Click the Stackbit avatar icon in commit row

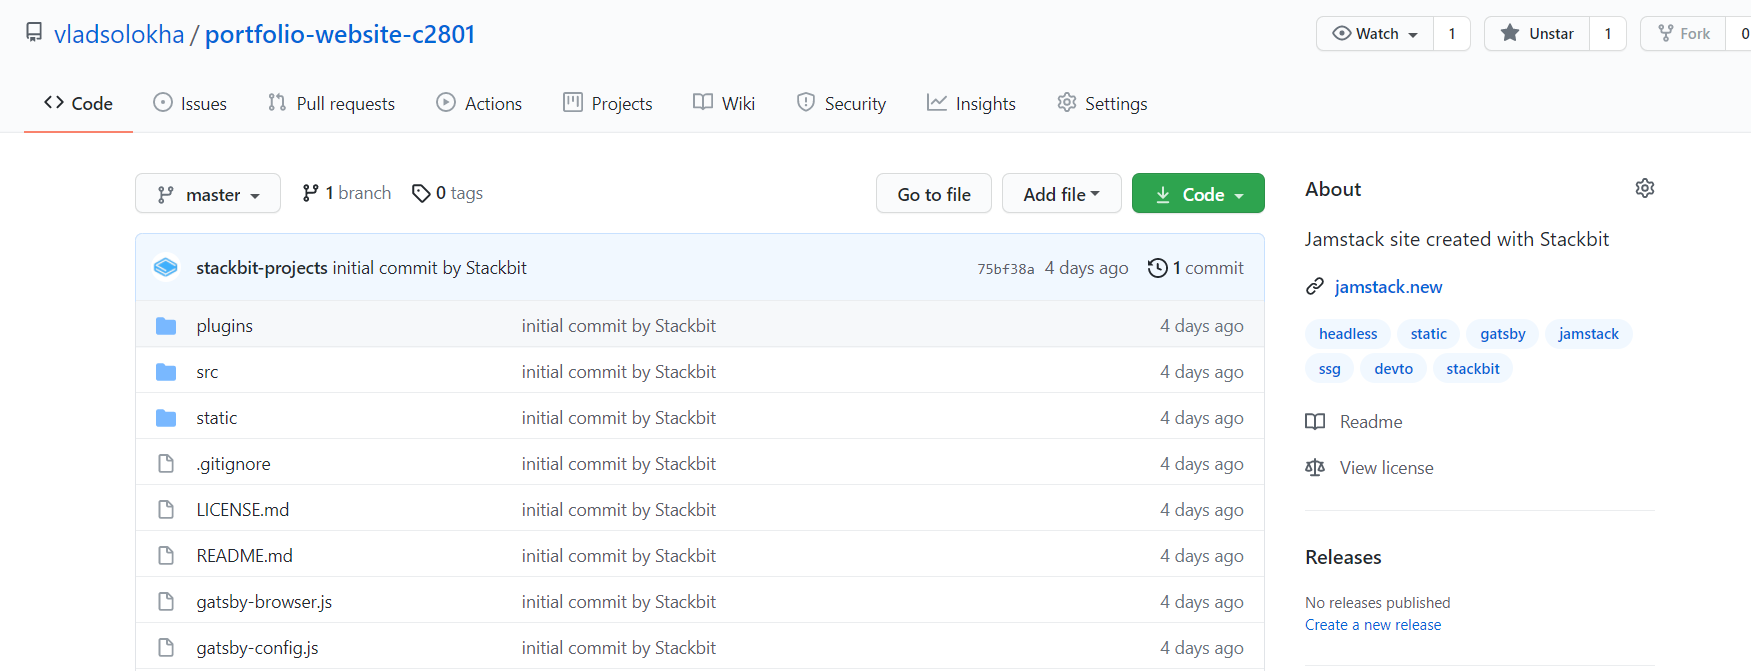(166, 267)
